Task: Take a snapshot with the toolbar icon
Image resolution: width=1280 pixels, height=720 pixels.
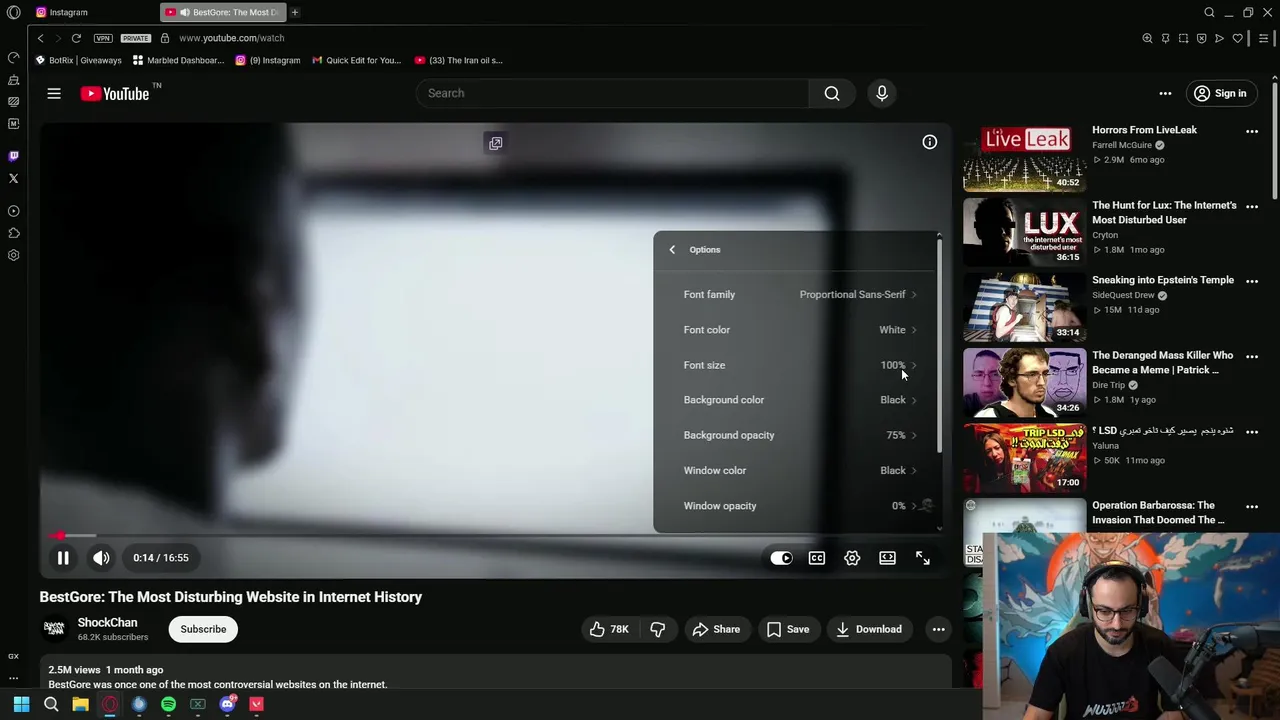Action: (1183, 38)
